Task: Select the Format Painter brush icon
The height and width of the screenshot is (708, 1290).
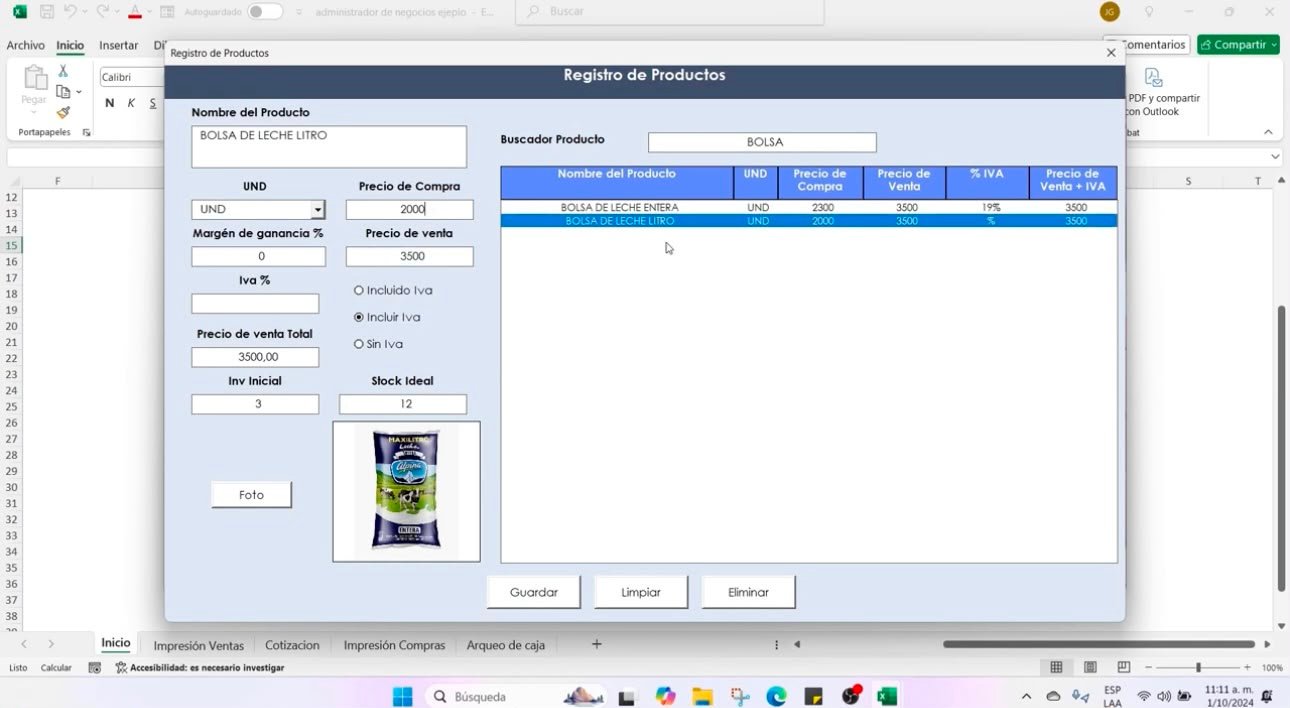Action: [x=63, y=112]
